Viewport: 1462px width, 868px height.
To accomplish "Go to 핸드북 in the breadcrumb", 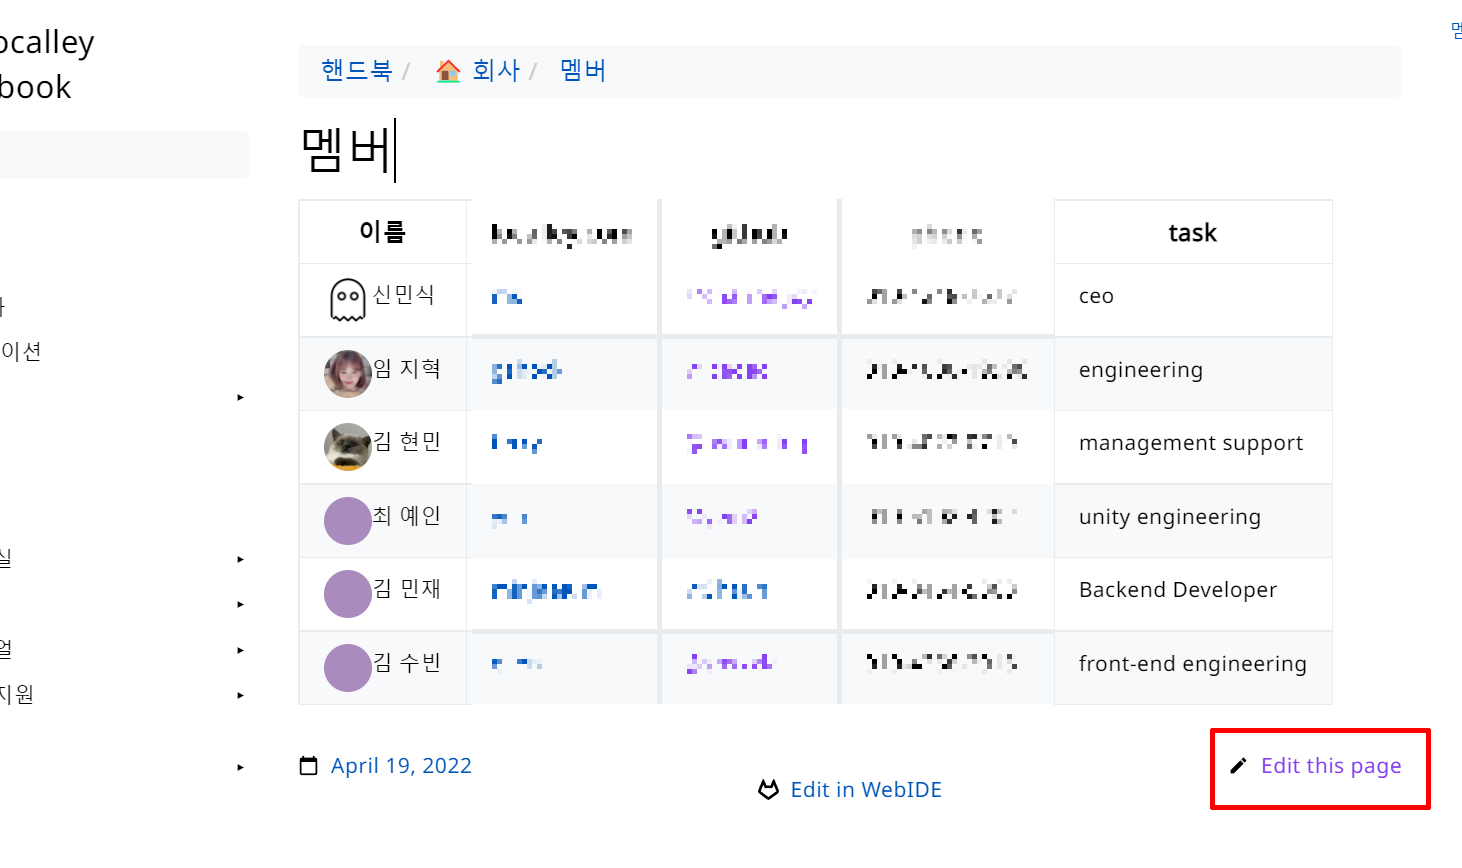I will click(356, 71).
